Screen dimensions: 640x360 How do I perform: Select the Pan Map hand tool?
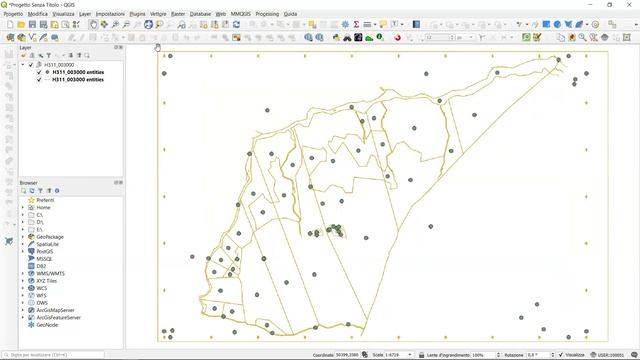coord(93,24)
